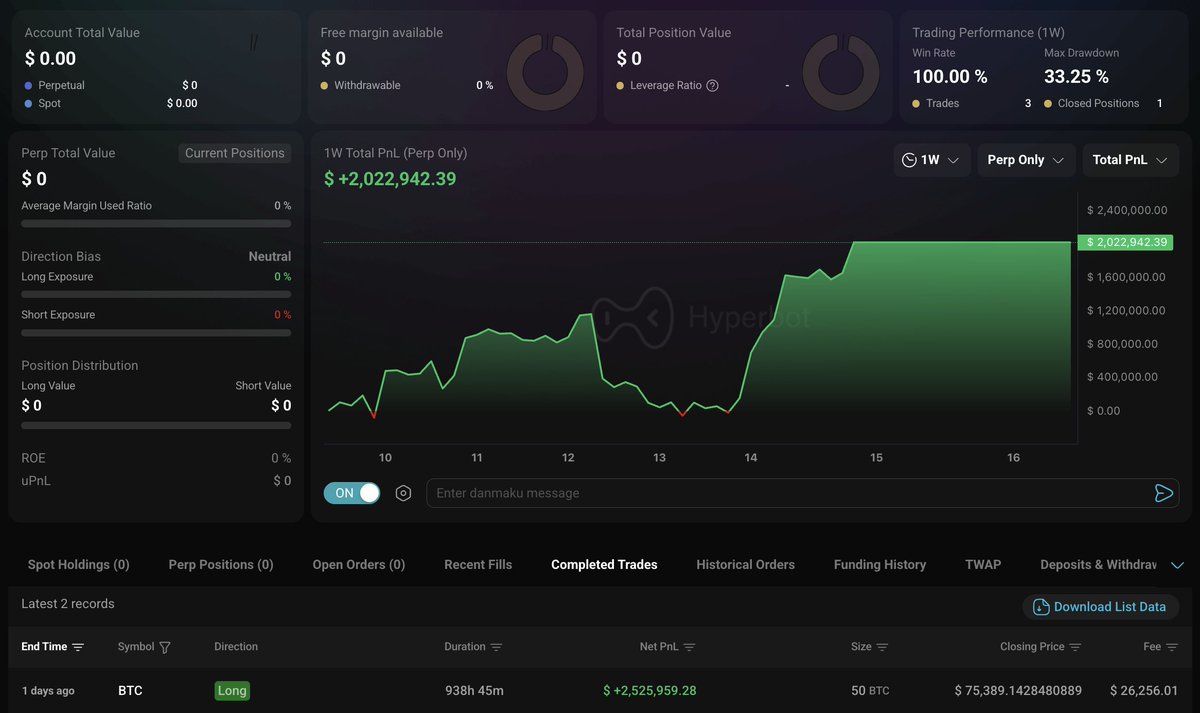Sort by Duration column icon
The width and height of the screenshot is (1200, 713).
click(x=496, y=647)
